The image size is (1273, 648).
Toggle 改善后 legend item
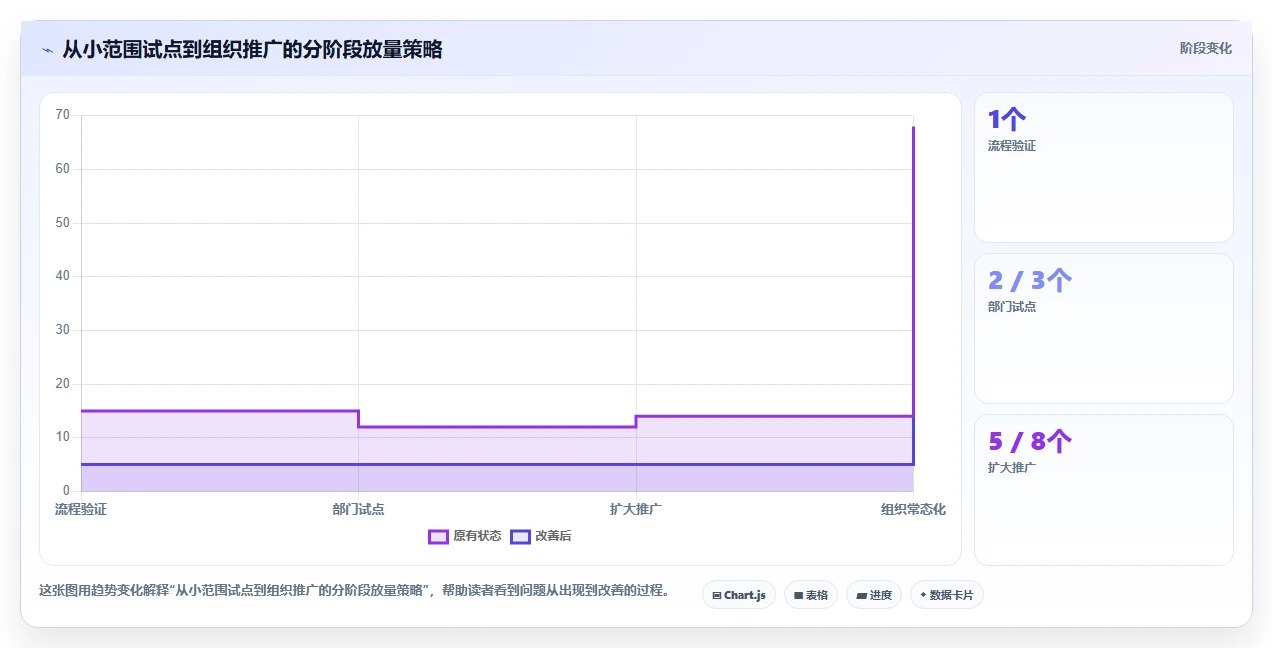coord(541,536)
